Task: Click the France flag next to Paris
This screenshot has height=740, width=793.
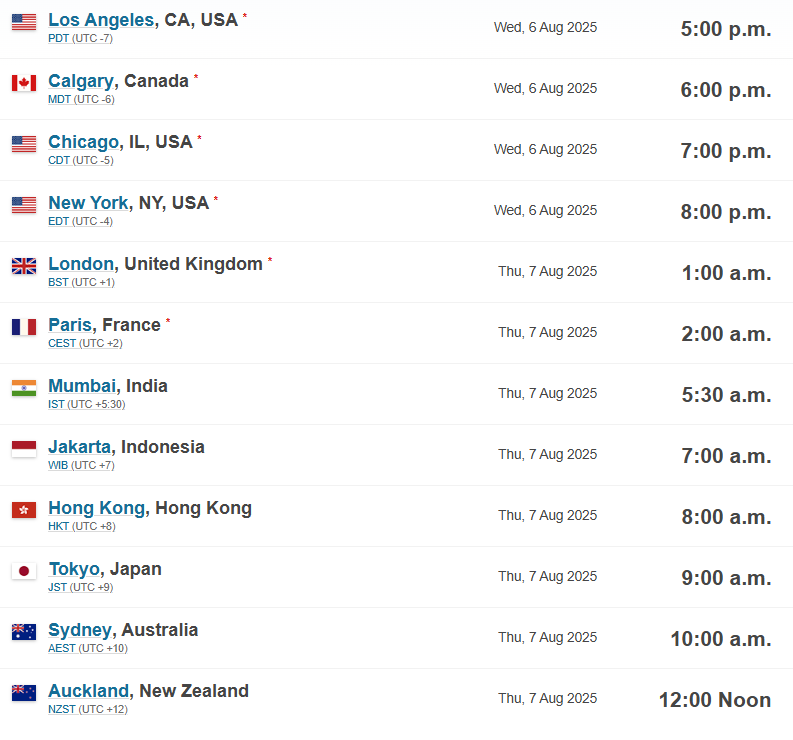Action: (x=24, y=327)
